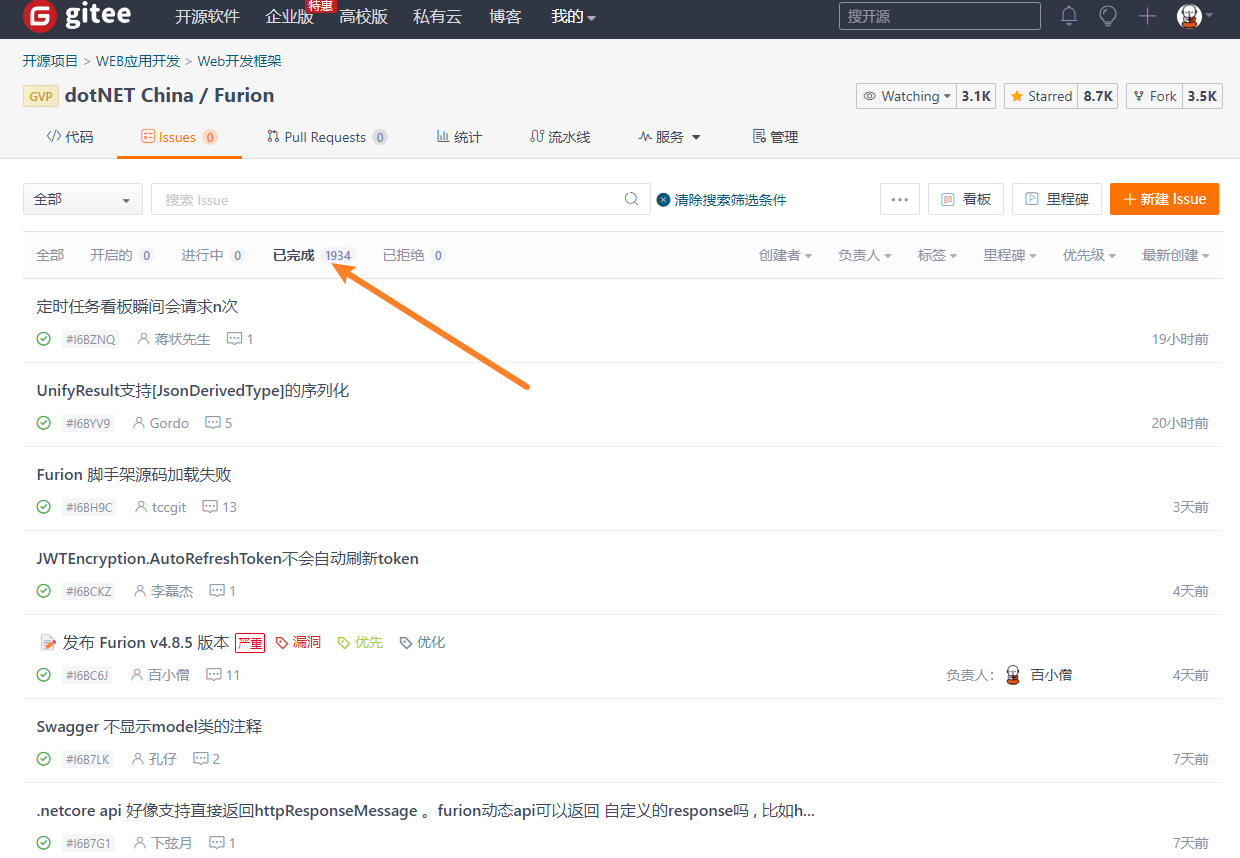Click author icon 蒋状先生
This screenshot has width=1240, height=858.
click(x=143, y=339)
